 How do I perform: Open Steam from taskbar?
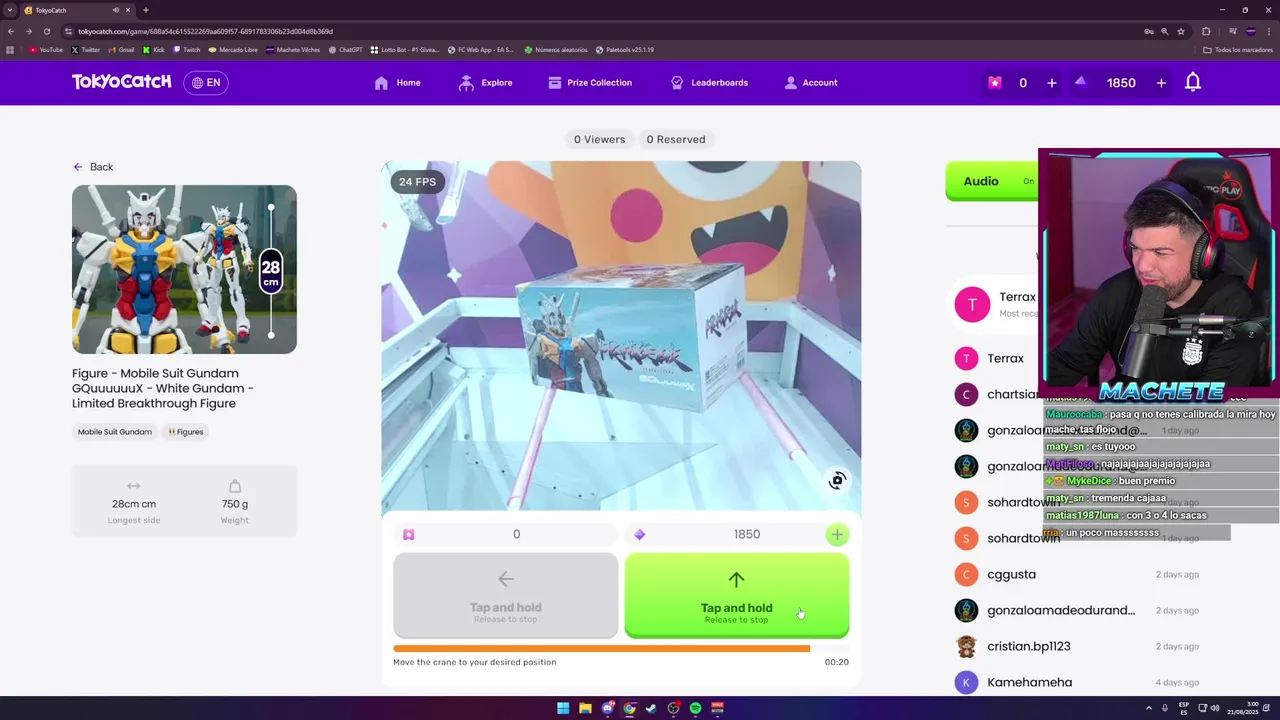pos(651,708)
